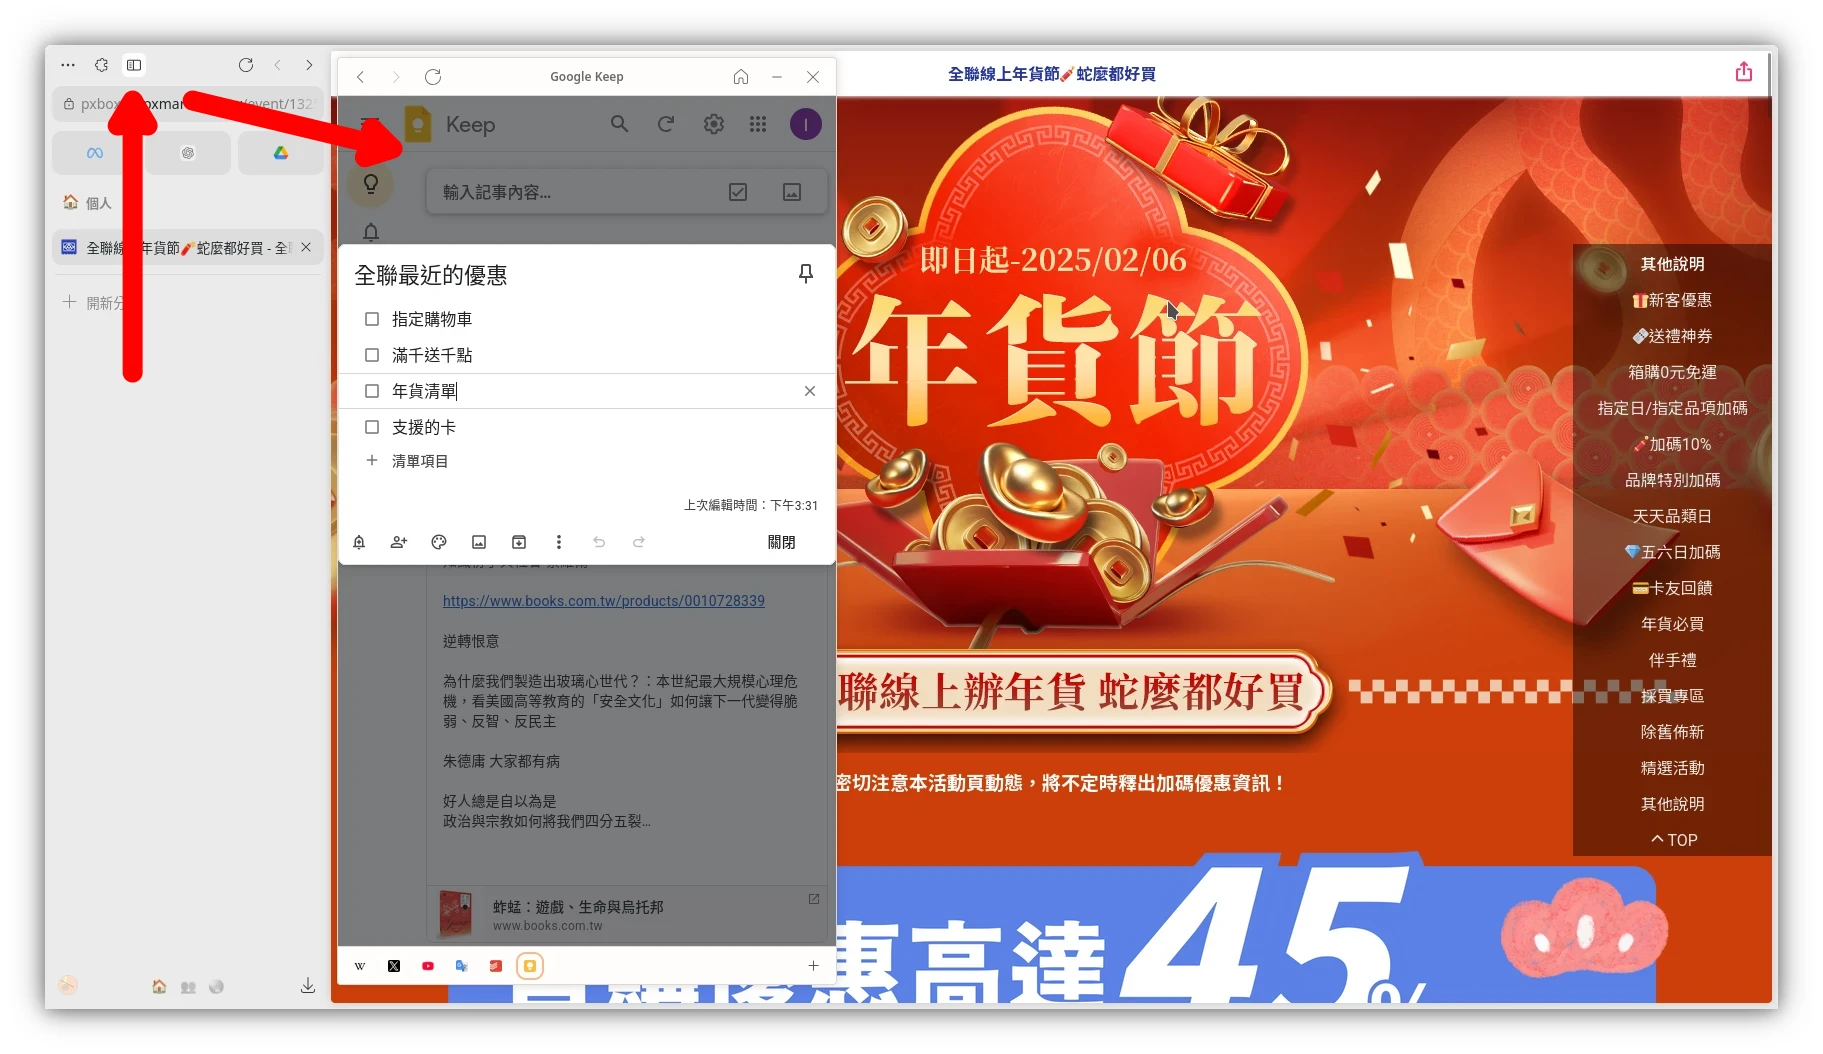The height and width of the screenshot is (1054, 1823).
Task: Search notes in Keep
Action: coord(620,124)
